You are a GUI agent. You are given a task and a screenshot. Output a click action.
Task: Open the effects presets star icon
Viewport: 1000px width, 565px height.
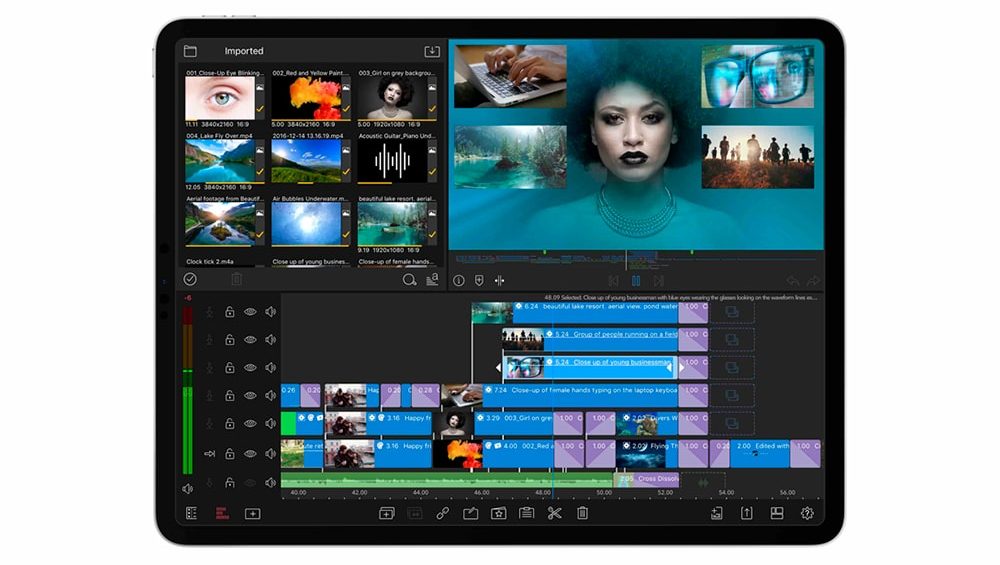click(499, 513)
